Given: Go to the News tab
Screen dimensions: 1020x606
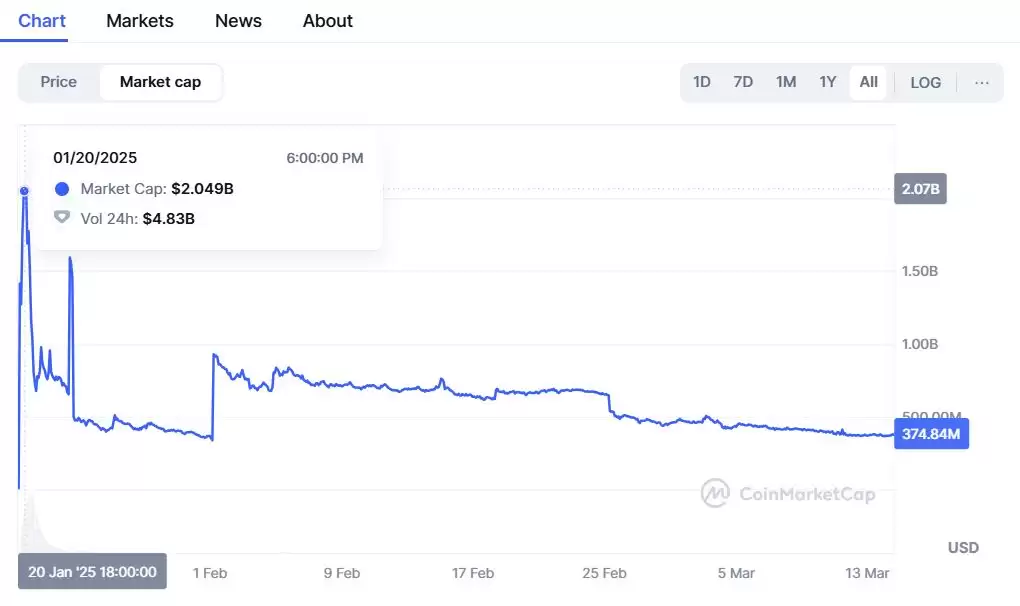Looking at the screenshot, I should pyautogui.click(x=238, y=21).
